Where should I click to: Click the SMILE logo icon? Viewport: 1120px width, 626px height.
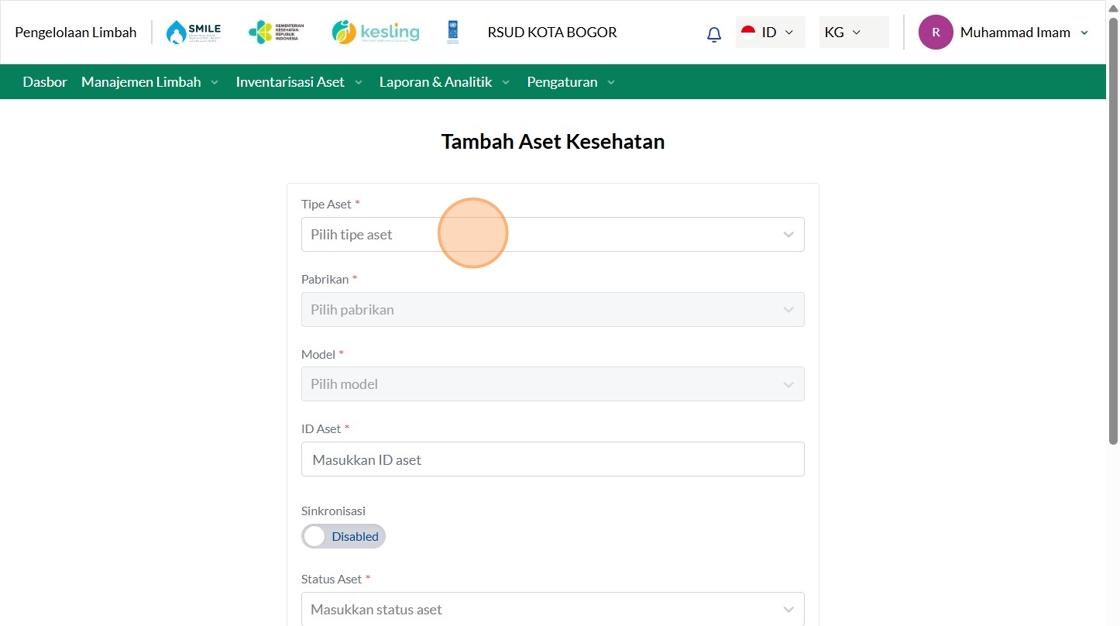pos(193,32)
